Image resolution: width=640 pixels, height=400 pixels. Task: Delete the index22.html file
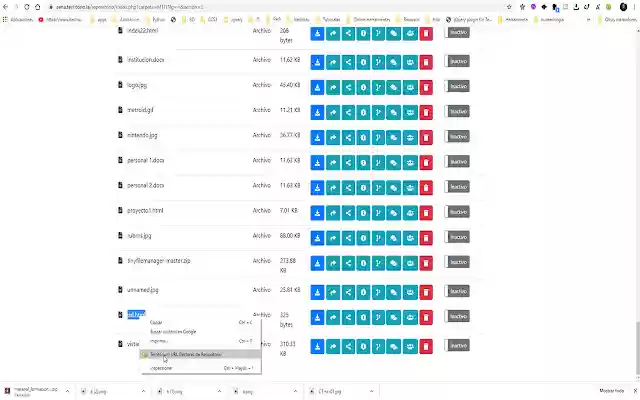(x=426, y=33)
